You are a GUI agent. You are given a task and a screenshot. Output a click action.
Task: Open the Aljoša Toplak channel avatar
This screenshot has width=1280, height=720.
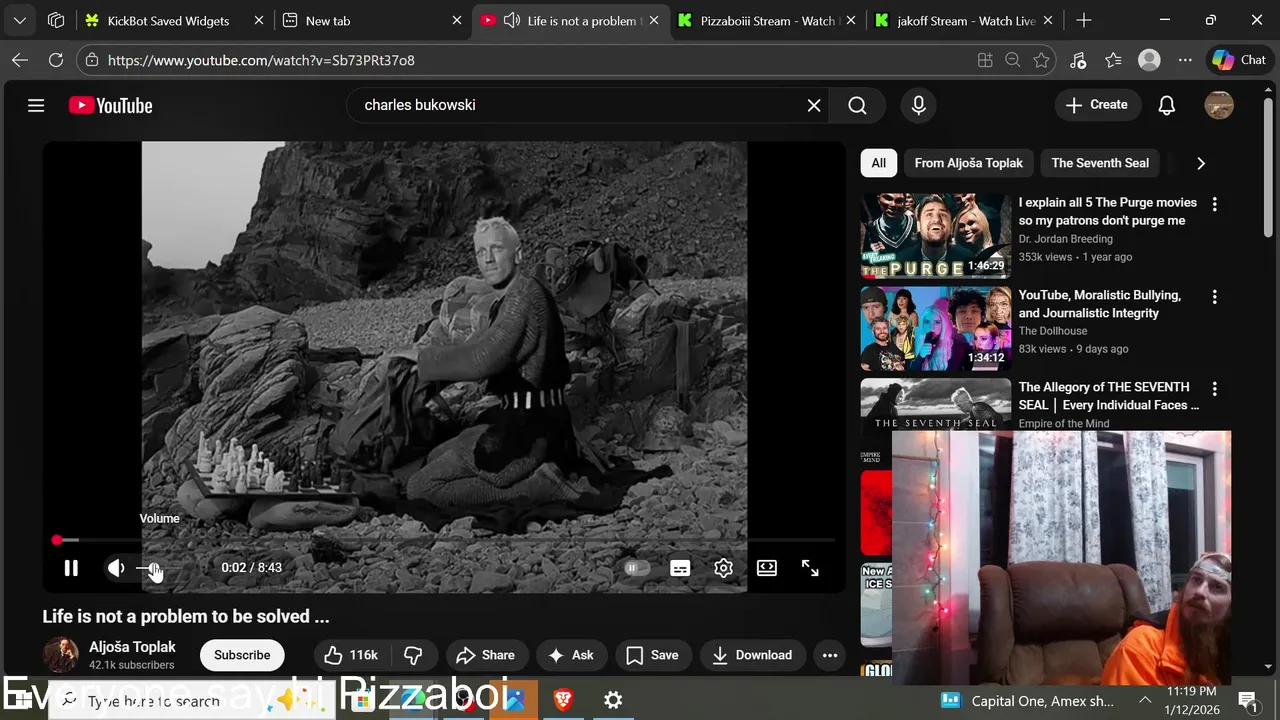[60, 655]
